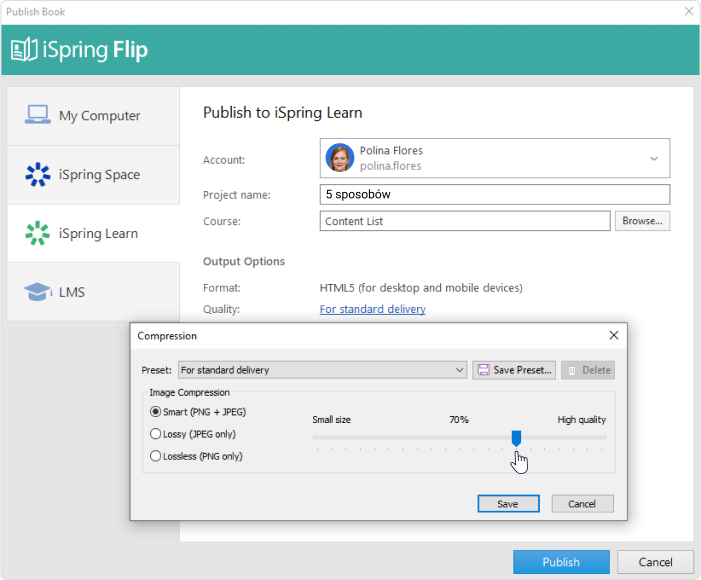Click the LMS graduation cap icon
The height and width of the screenshot is (580, 701).
click(38, 292)
